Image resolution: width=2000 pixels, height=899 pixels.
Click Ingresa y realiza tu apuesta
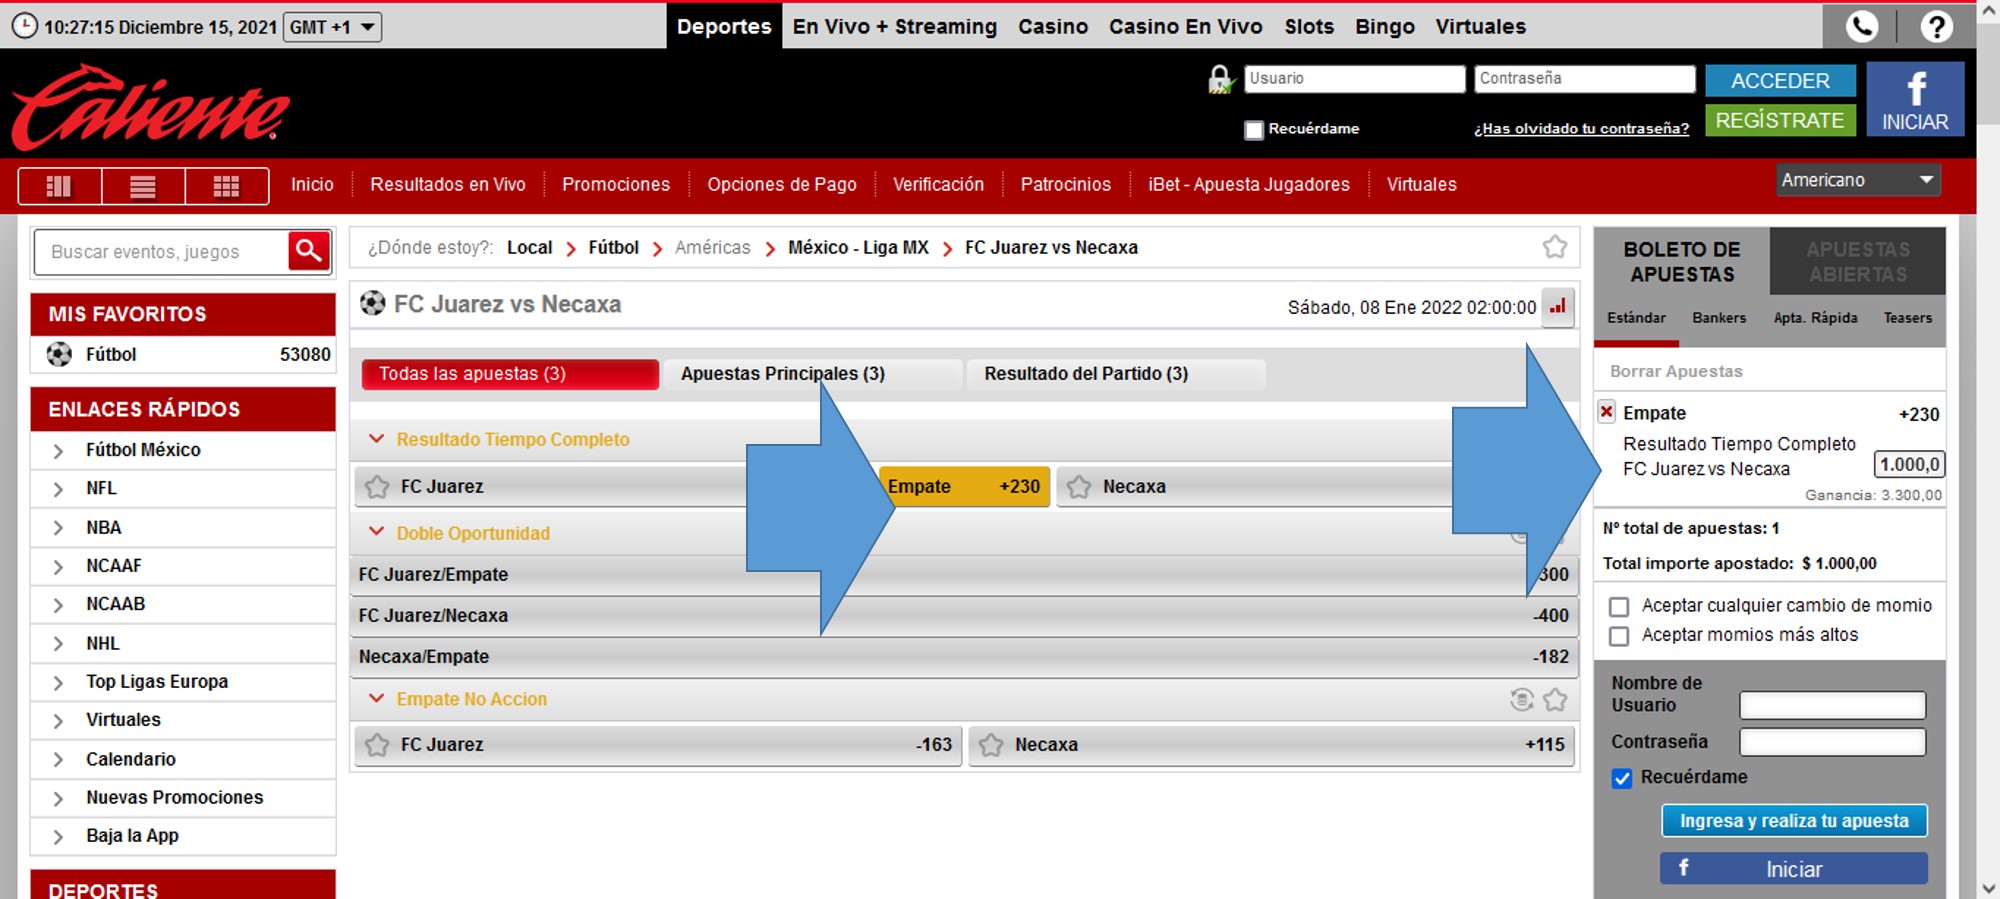point(1794,821)
